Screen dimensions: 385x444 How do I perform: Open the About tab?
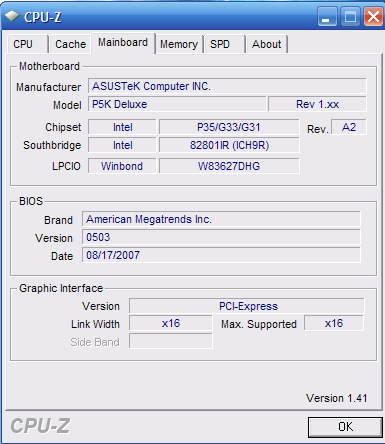pos(267,44)
